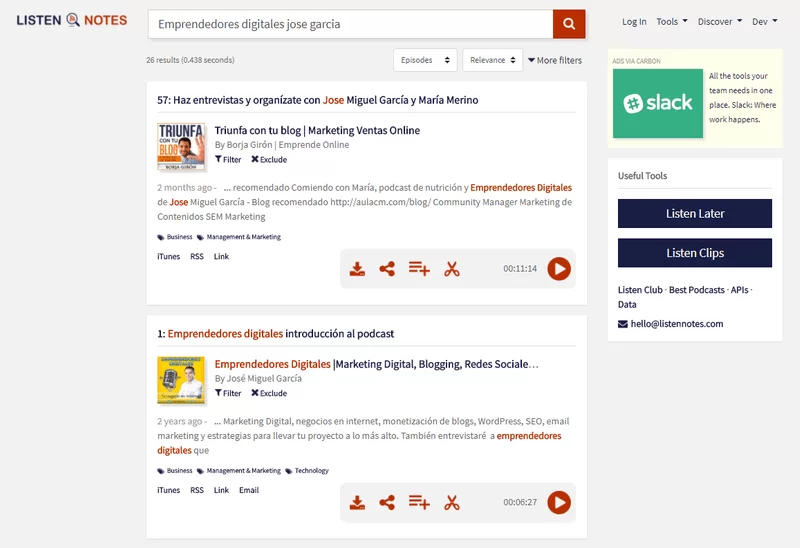Screen dimensions: 800x548
Task: Play the 00:06:27 episode
Action: [x=559, y=502]
